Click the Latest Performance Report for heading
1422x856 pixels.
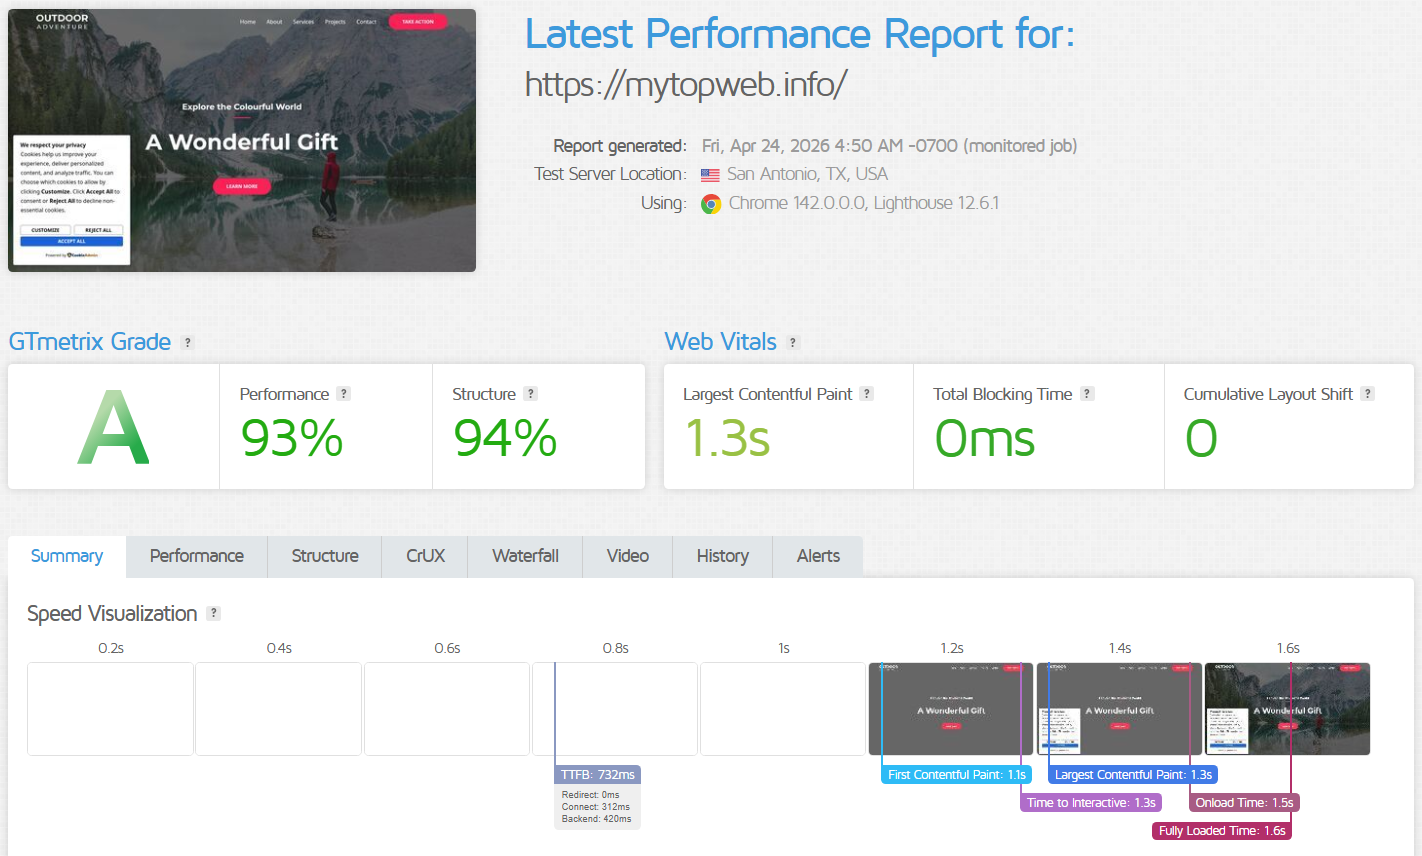pos(800,35)
